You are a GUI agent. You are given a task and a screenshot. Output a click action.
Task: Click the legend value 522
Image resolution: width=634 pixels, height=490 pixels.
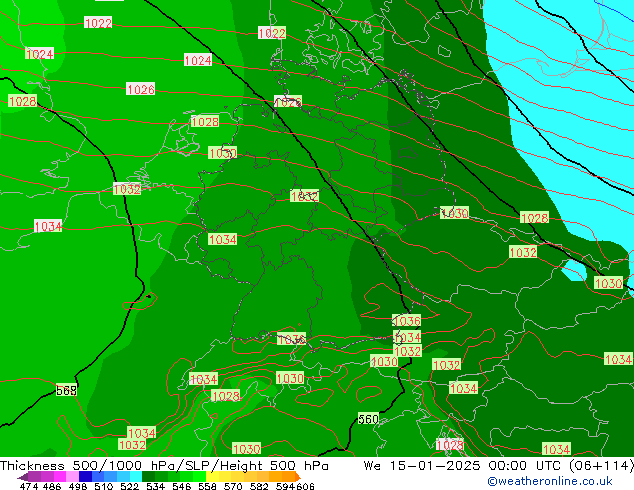(129, 486)
